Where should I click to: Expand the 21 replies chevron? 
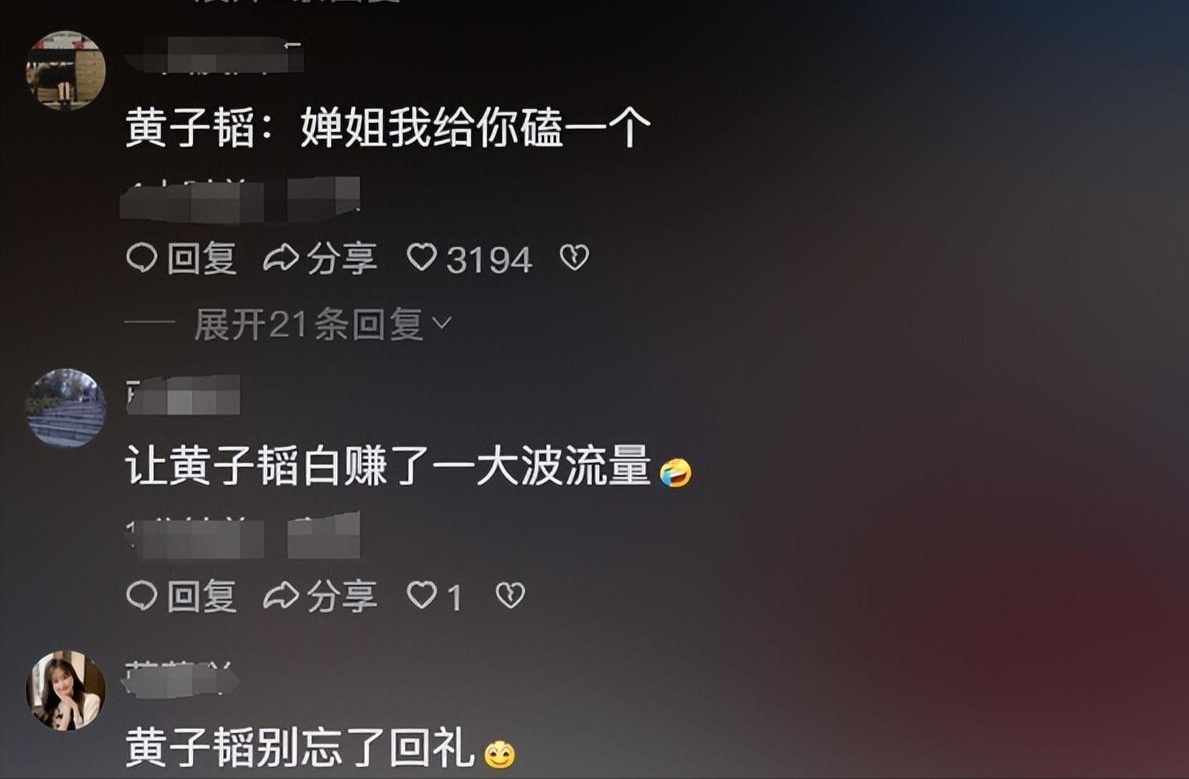441,324
